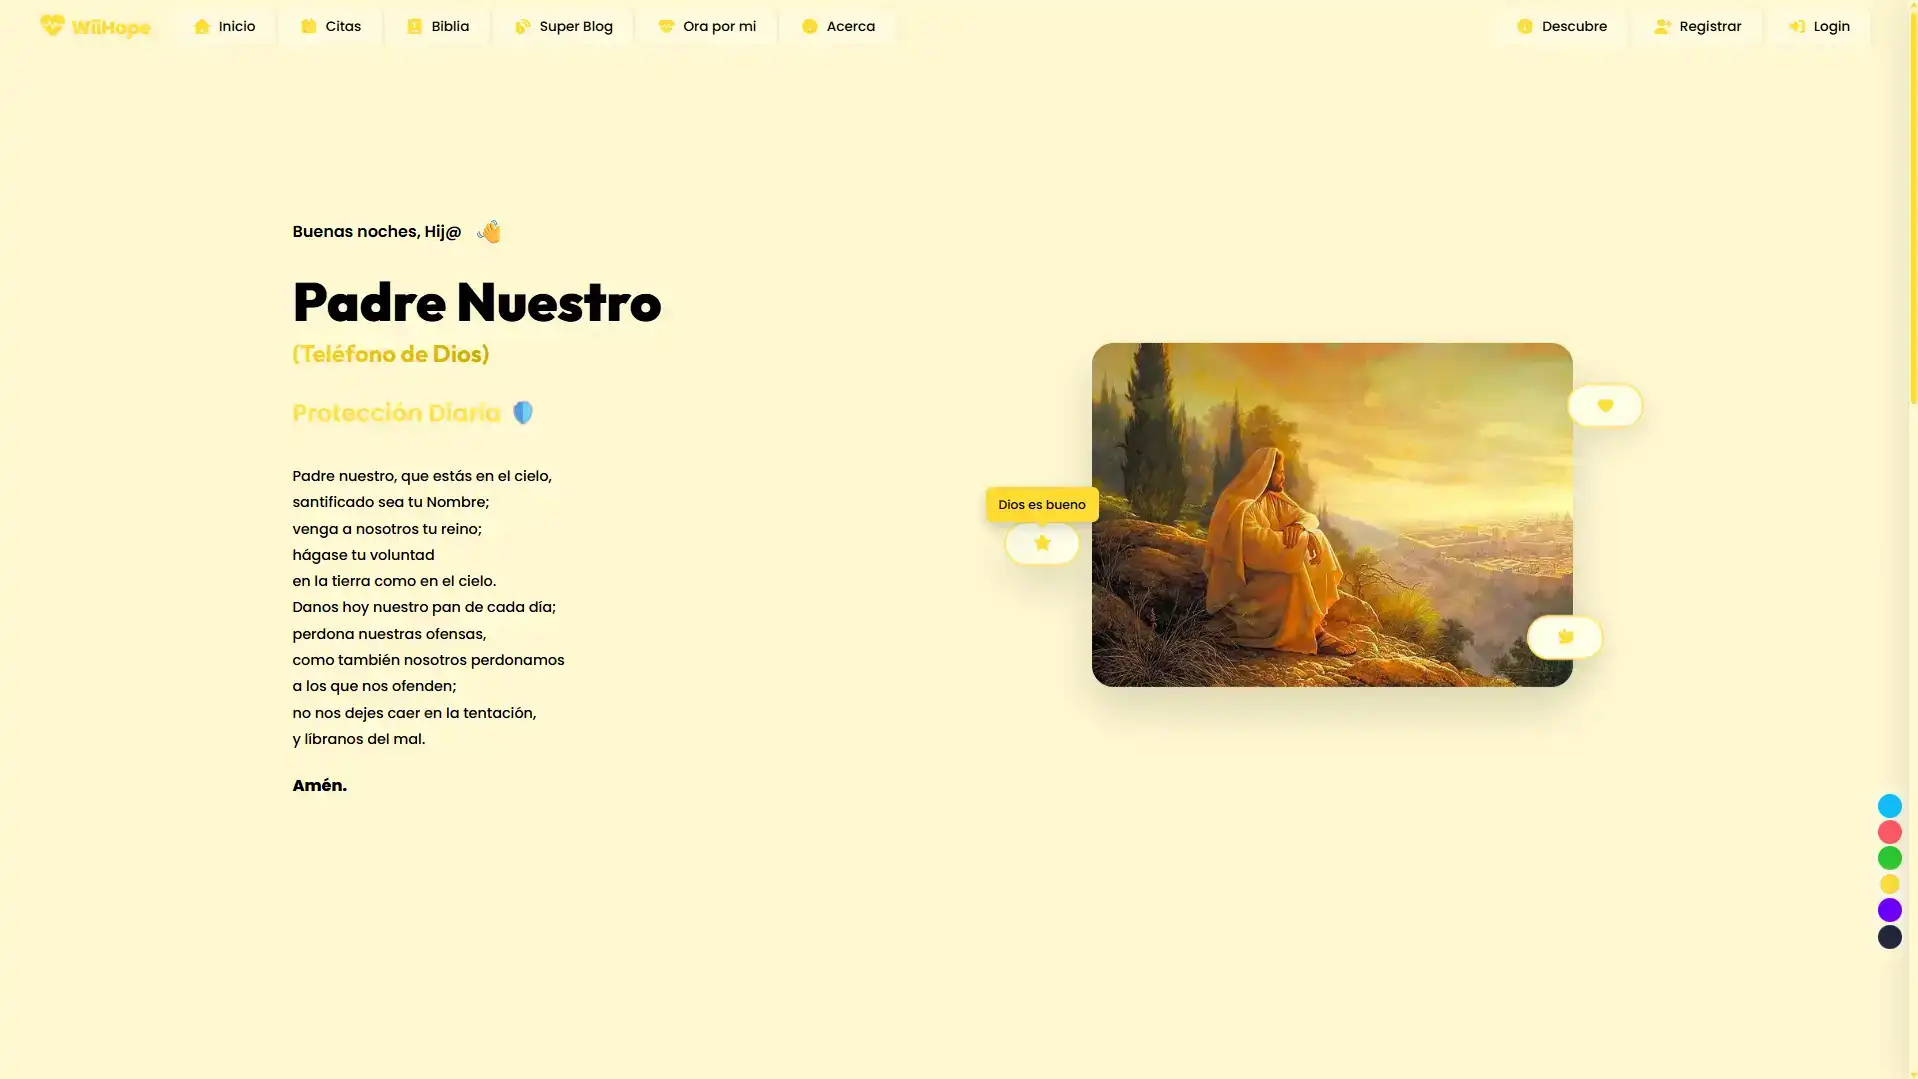Open the Acerca page
Screen dimensions: 1918x1079
pos(838,26)
